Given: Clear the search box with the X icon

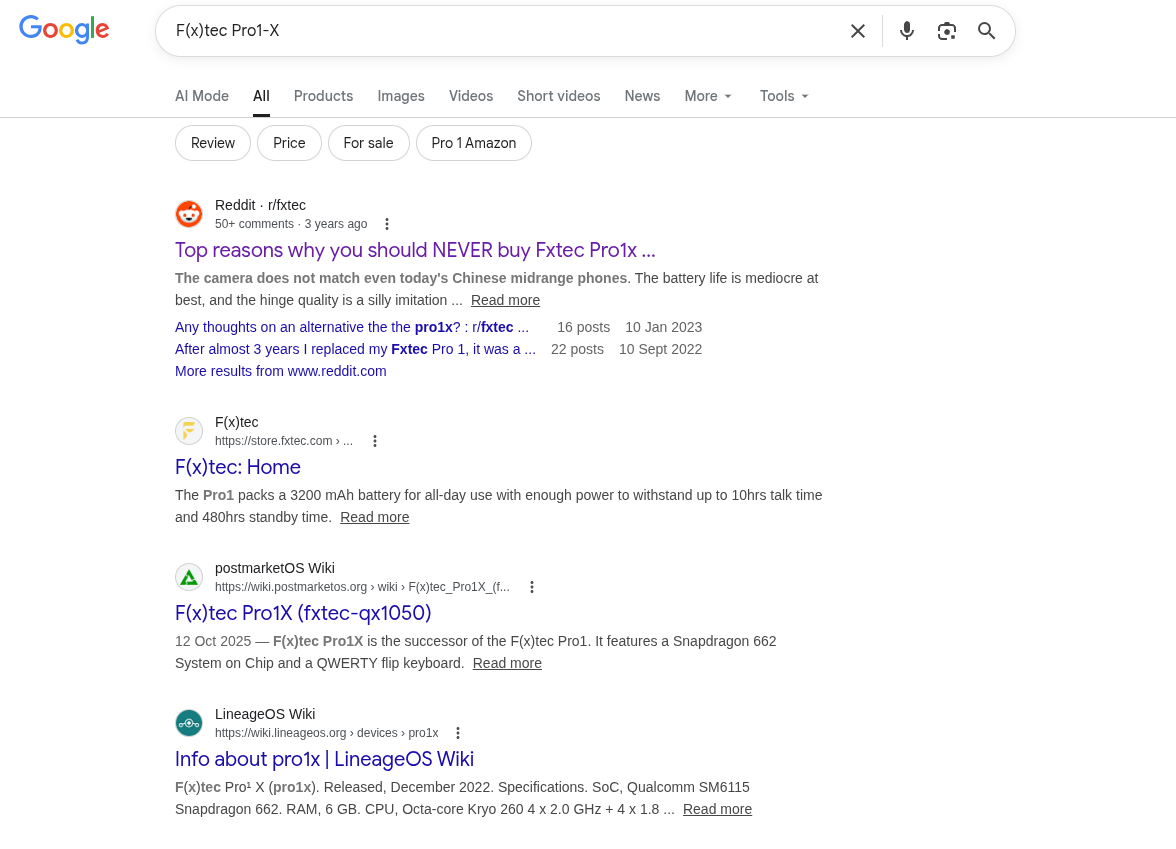Looking at the screenshot, I should tap(857, 31).
